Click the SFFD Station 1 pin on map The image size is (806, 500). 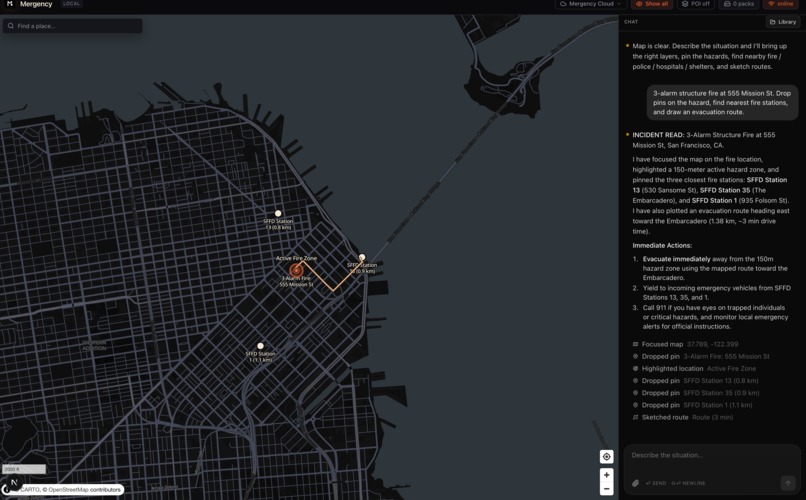tap(261, 346)
